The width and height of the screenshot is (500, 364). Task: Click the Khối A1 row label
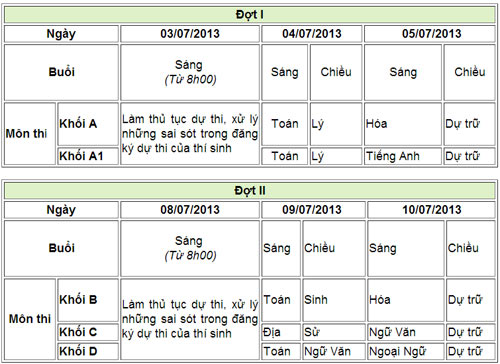88,156
